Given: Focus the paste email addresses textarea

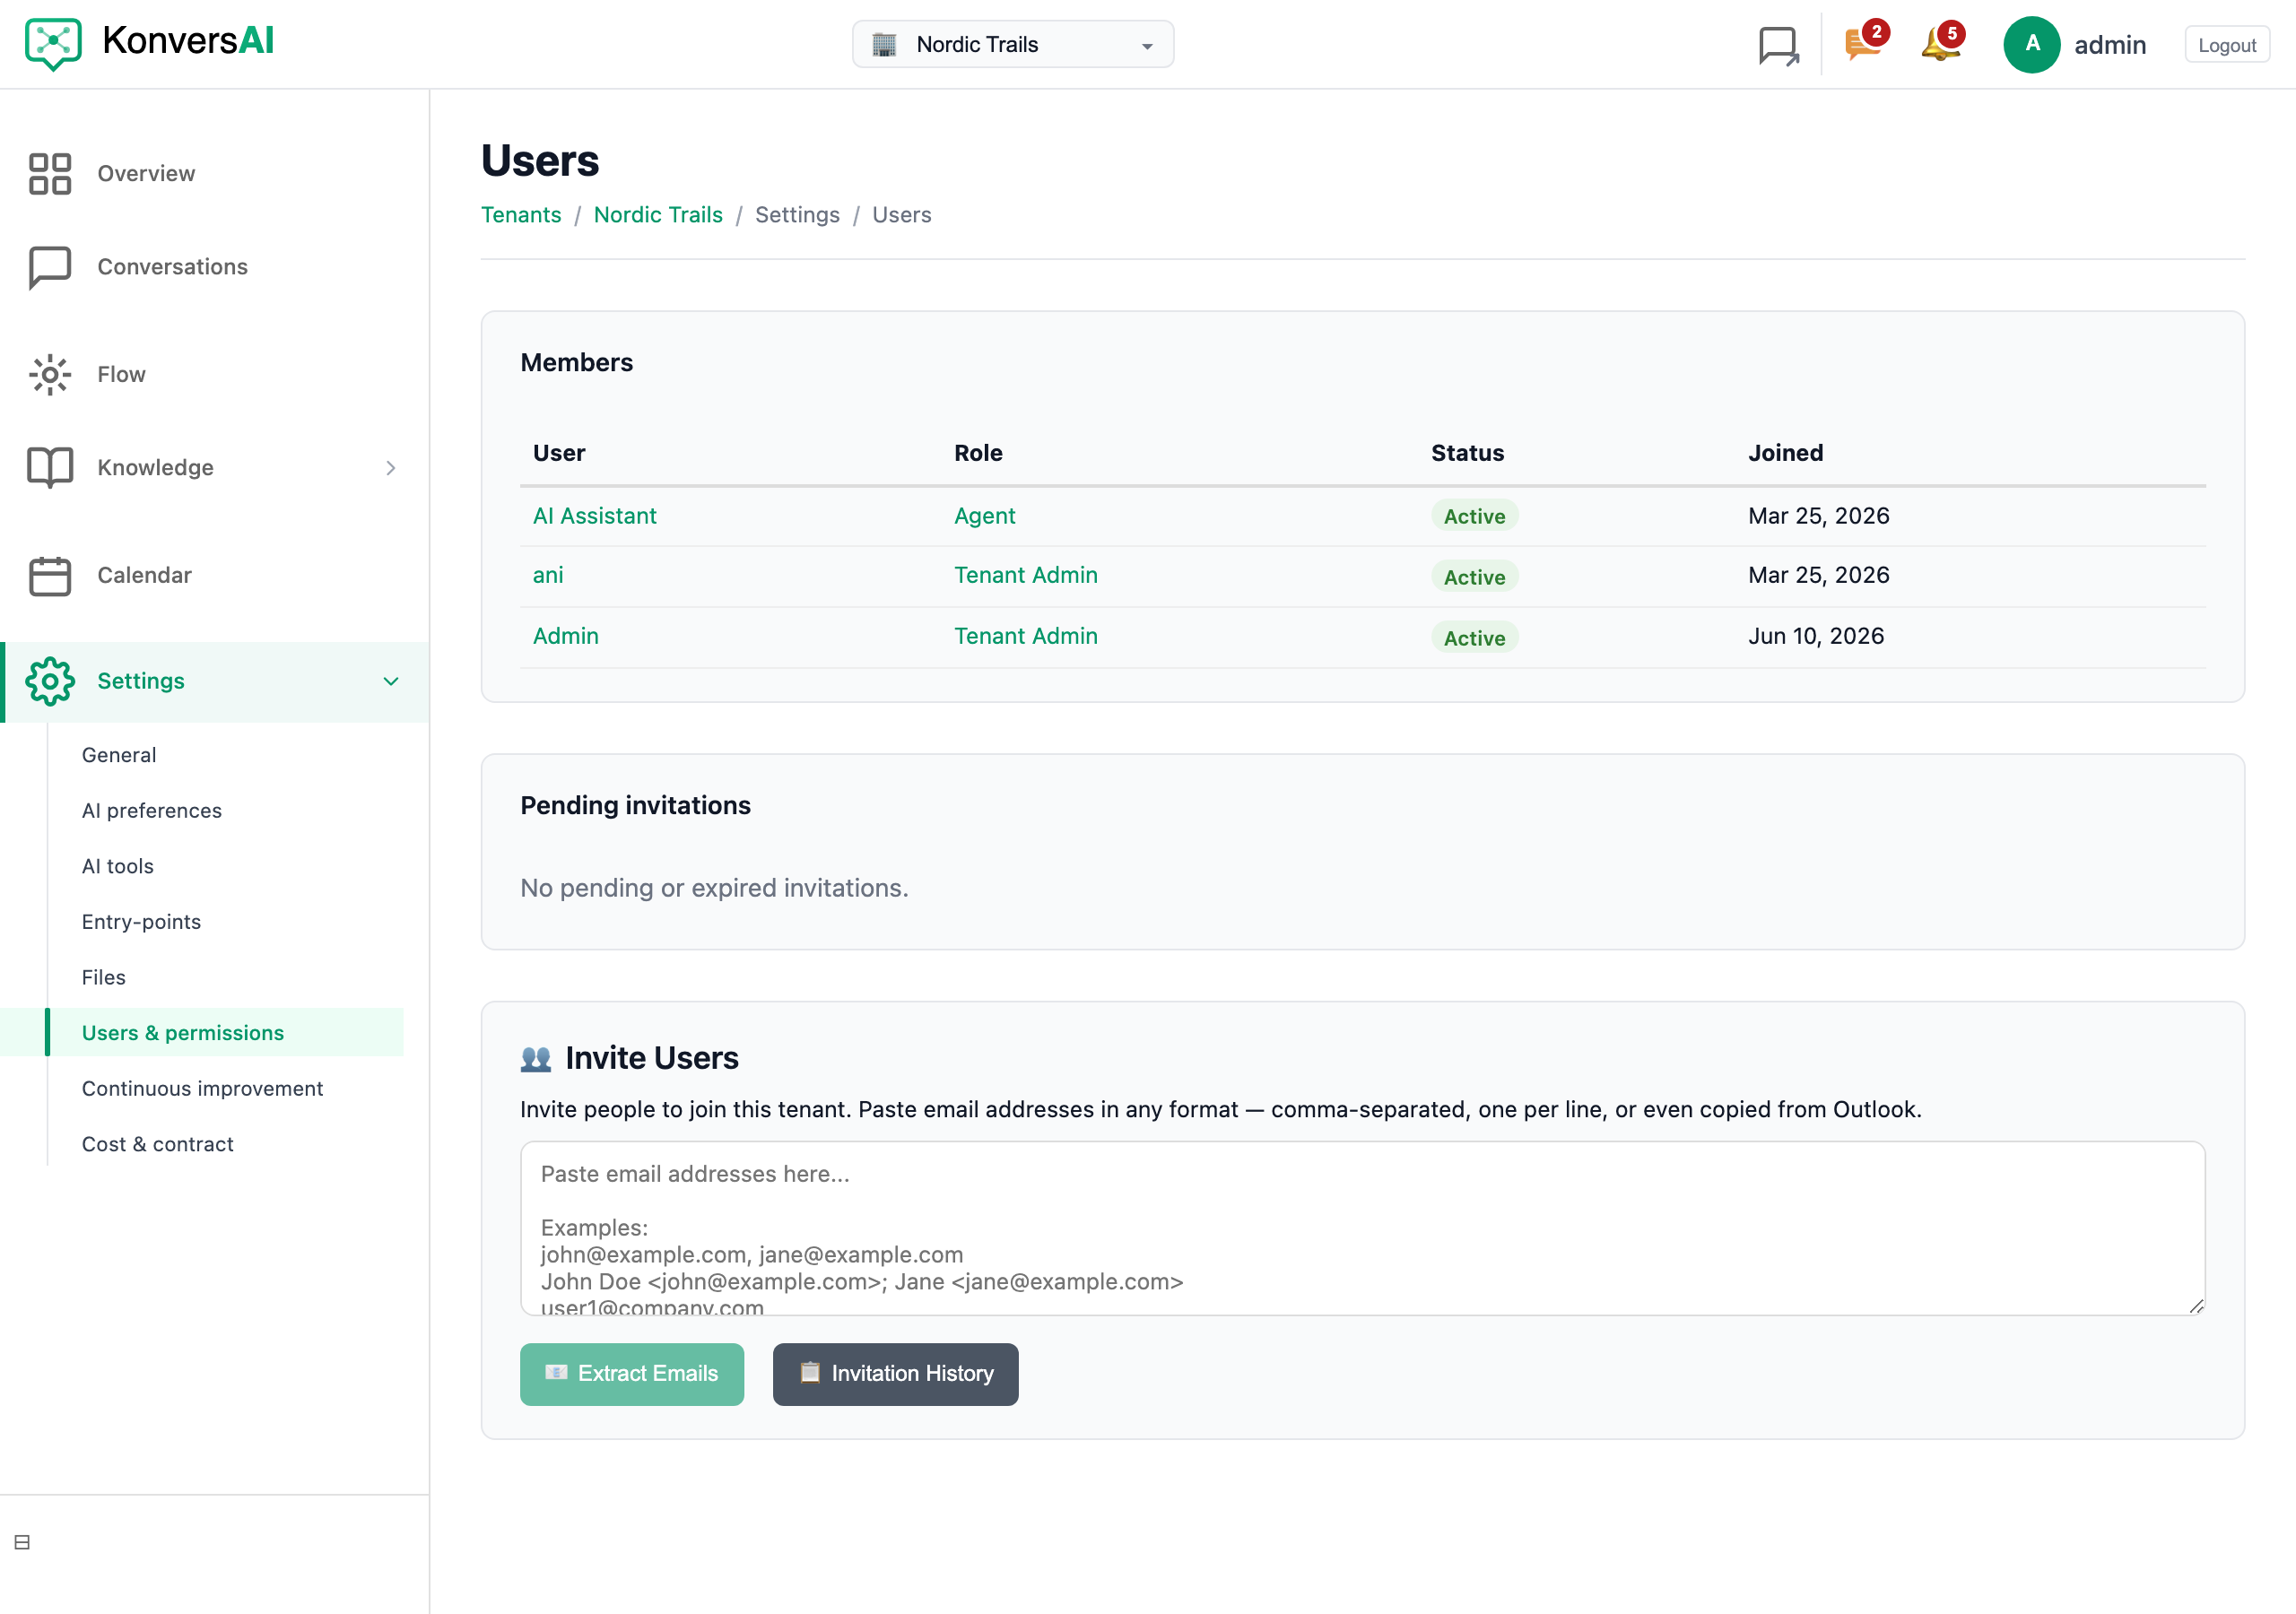Looking at the screenshot, I should click(x=1362, y=1228).
